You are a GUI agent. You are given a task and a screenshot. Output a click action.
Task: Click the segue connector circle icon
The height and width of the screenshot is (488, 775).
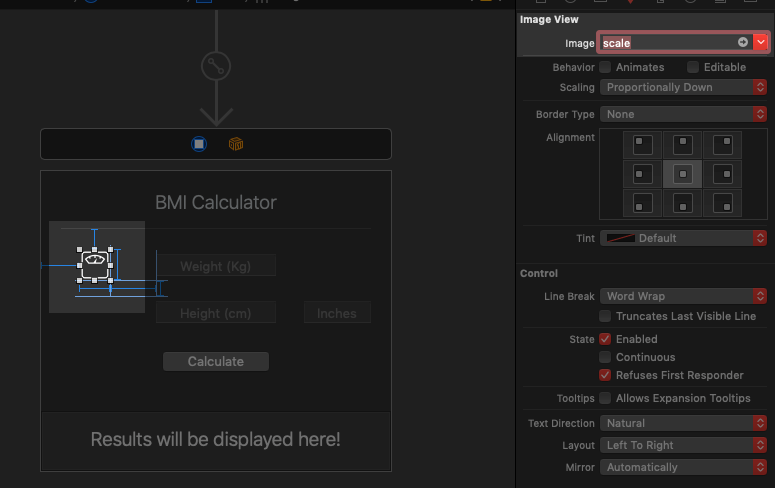(215, 66)
